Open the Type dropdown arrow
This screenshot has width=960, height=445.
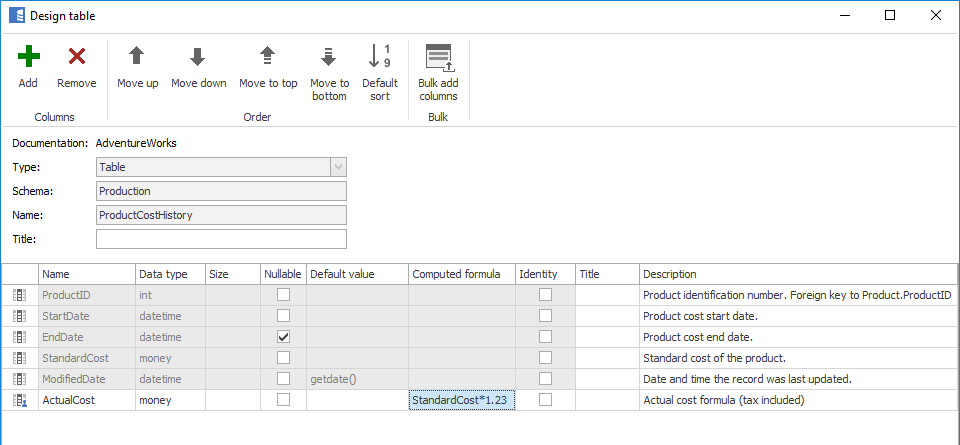[x=338, y=167]
